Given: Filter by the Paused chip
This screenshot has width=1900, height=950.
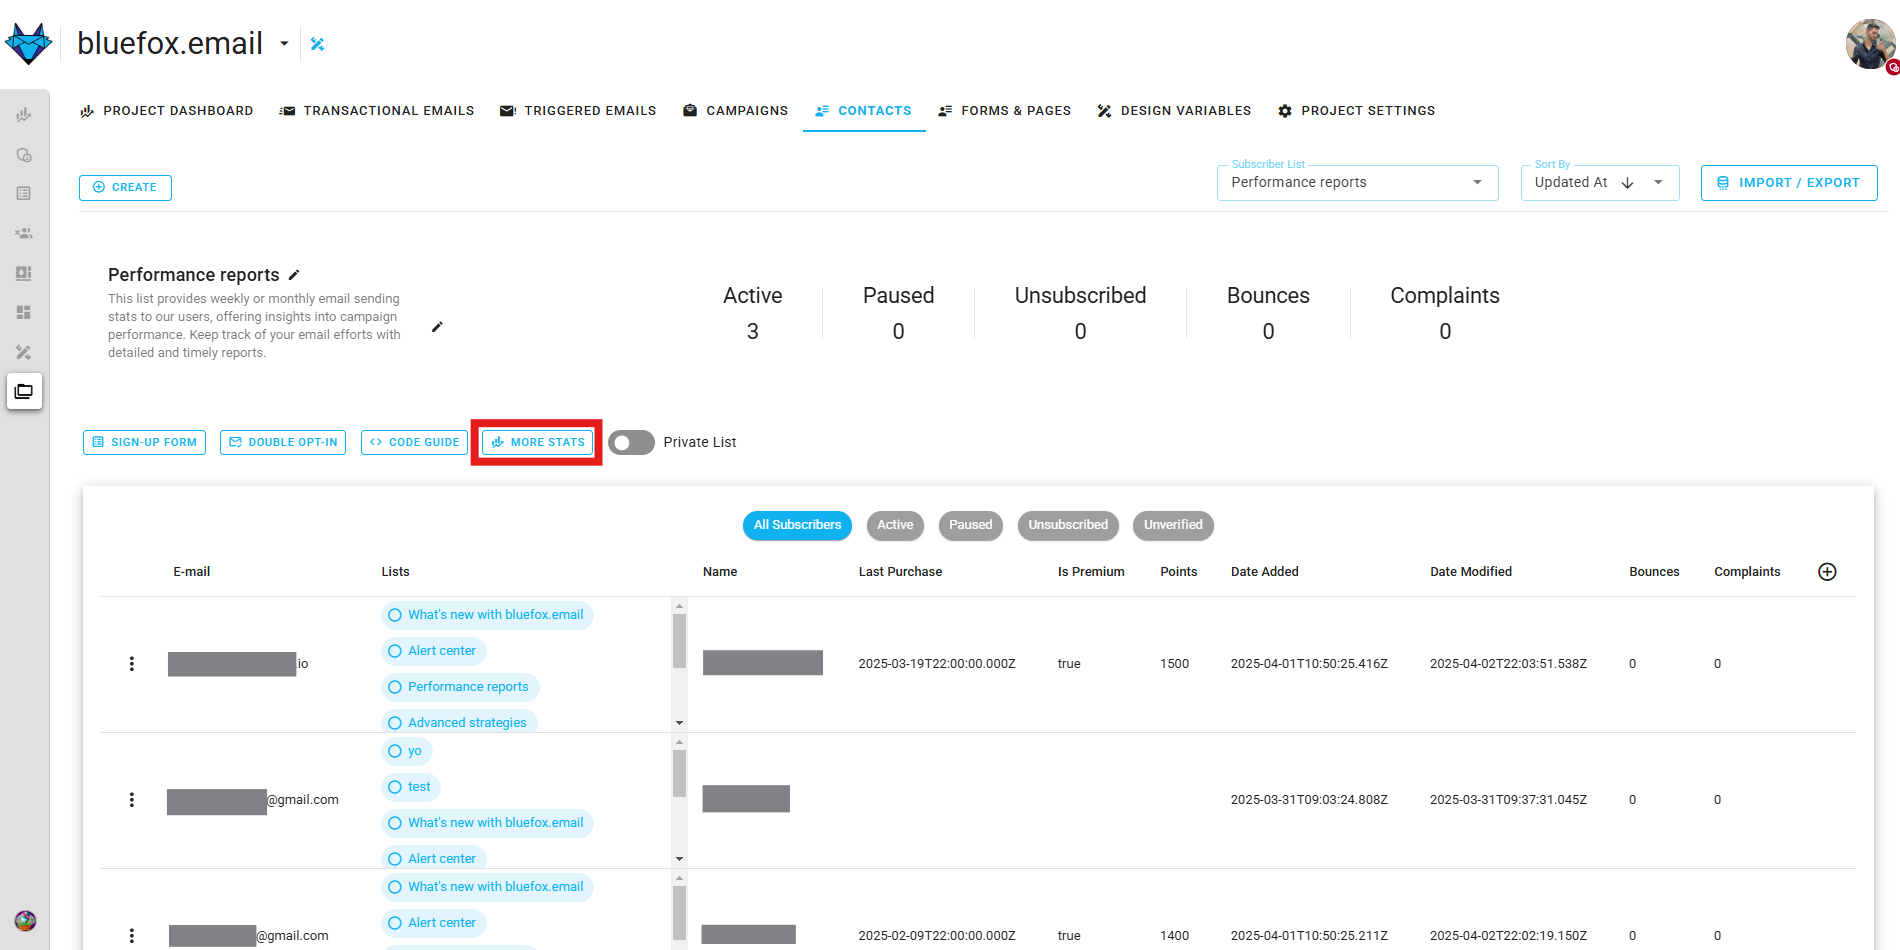Looking at the screenshot, I should [970, 525].
